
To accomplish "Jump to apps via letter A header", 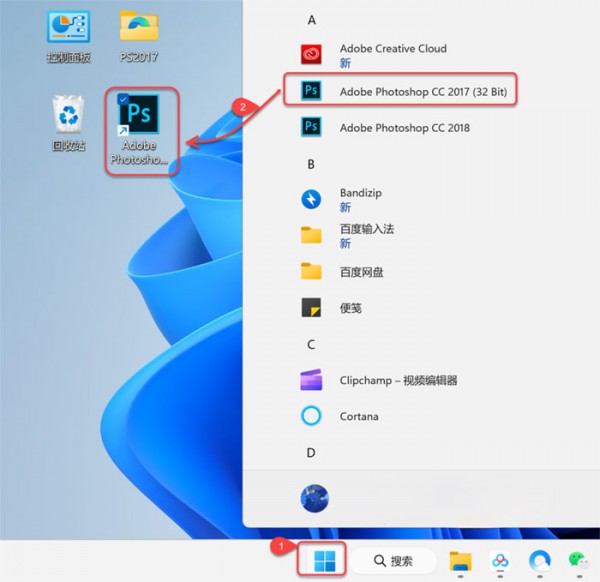I will [311, 20].
